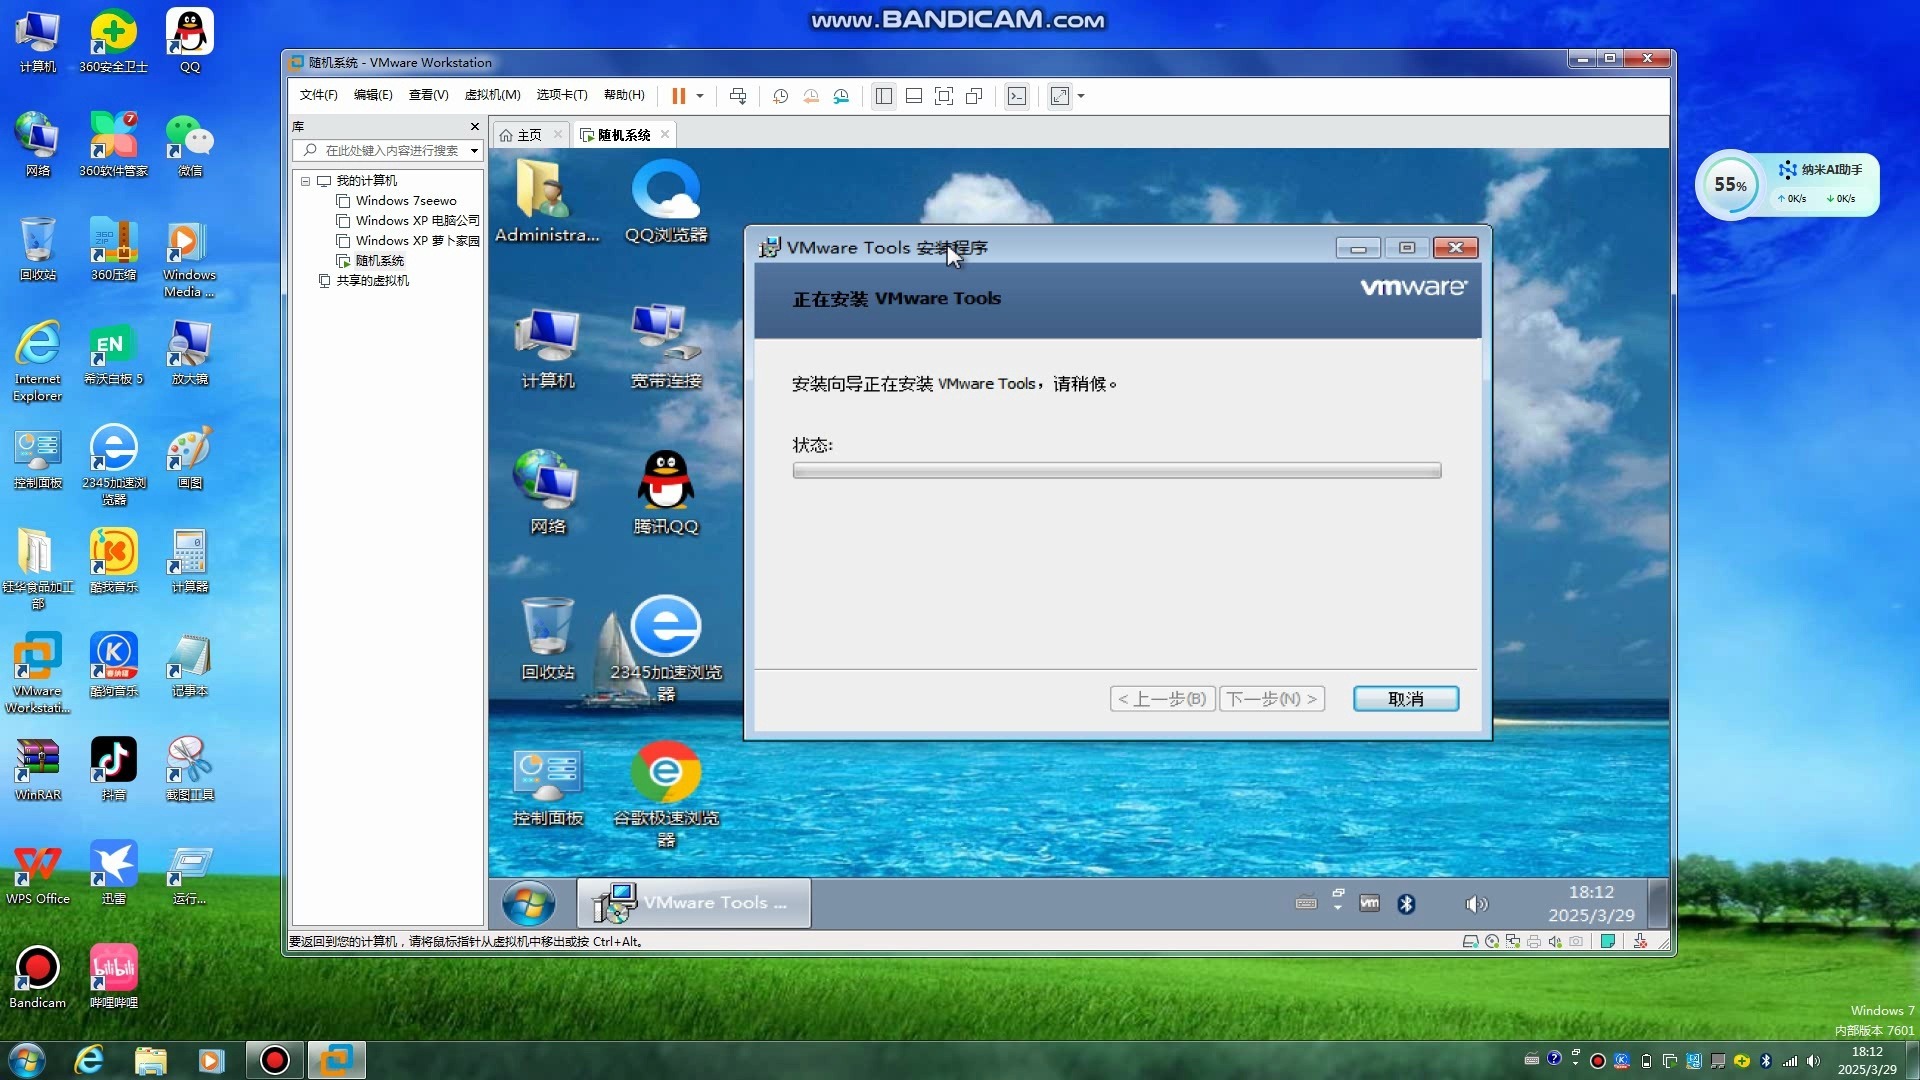Open 回收站 in the guest desktop
Image resolution: width=1920 pixels, height=1080 pixels.
tap(547, 638)
